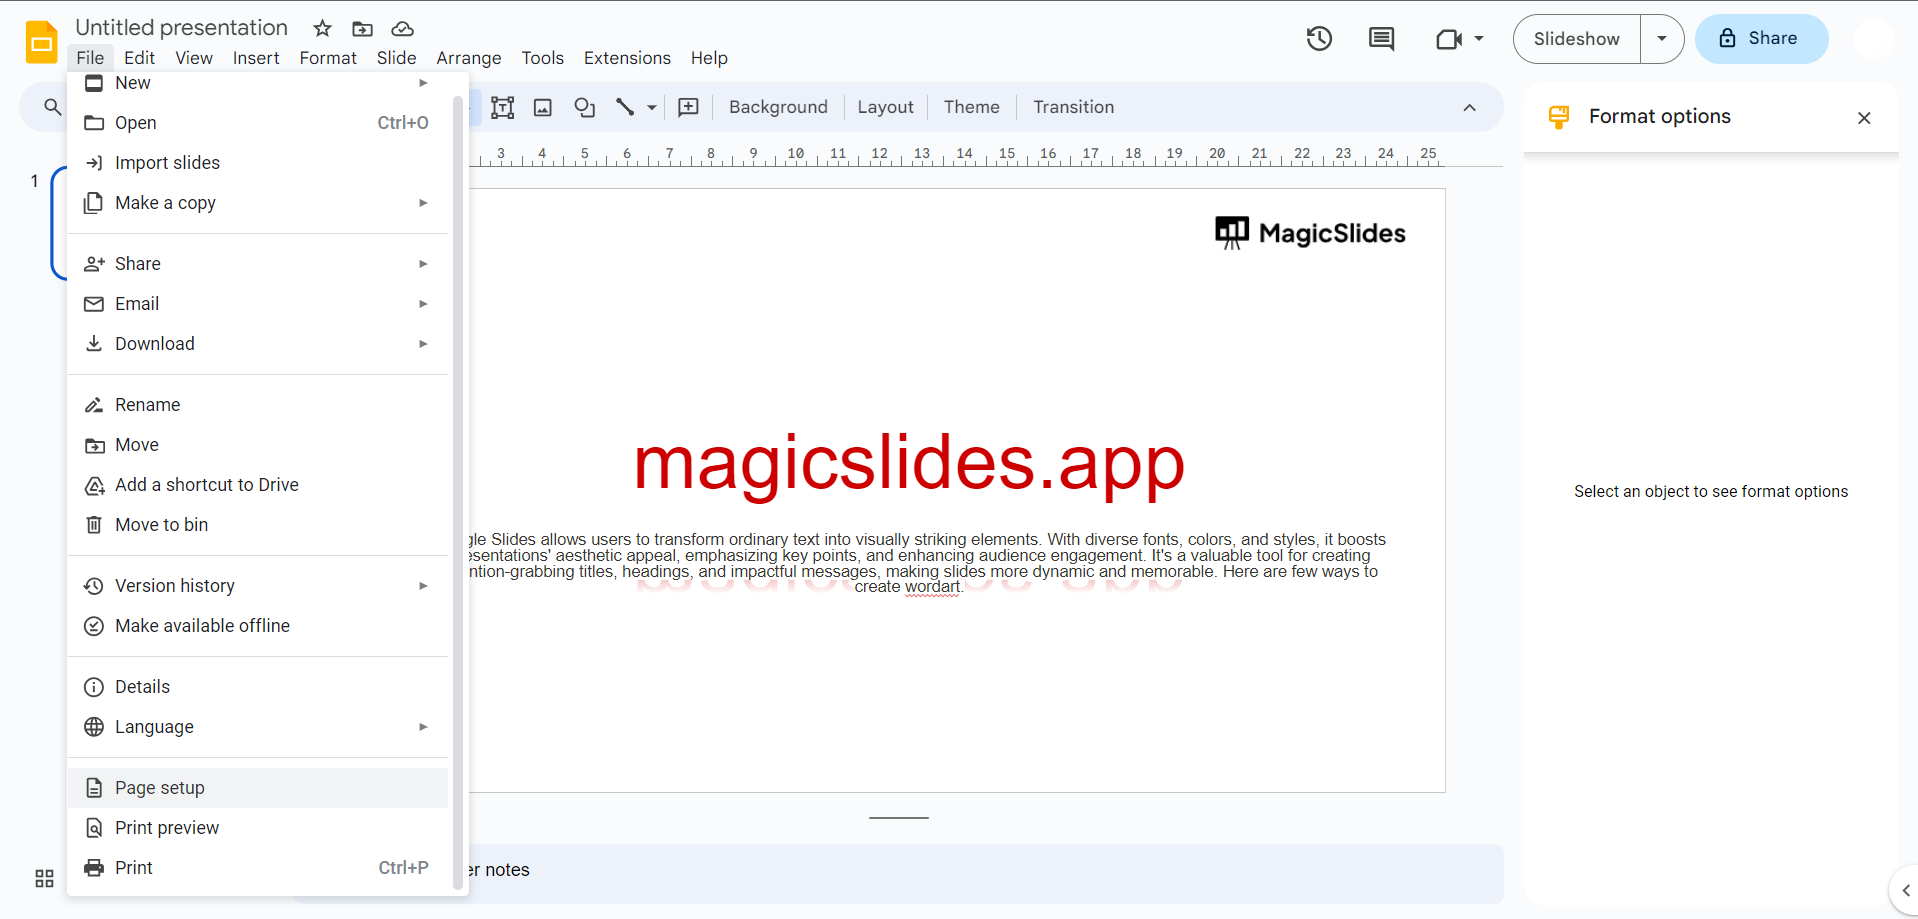Open version history clock icon
This screenshot has width=1918, height=919.
(x=1319, y=39)
